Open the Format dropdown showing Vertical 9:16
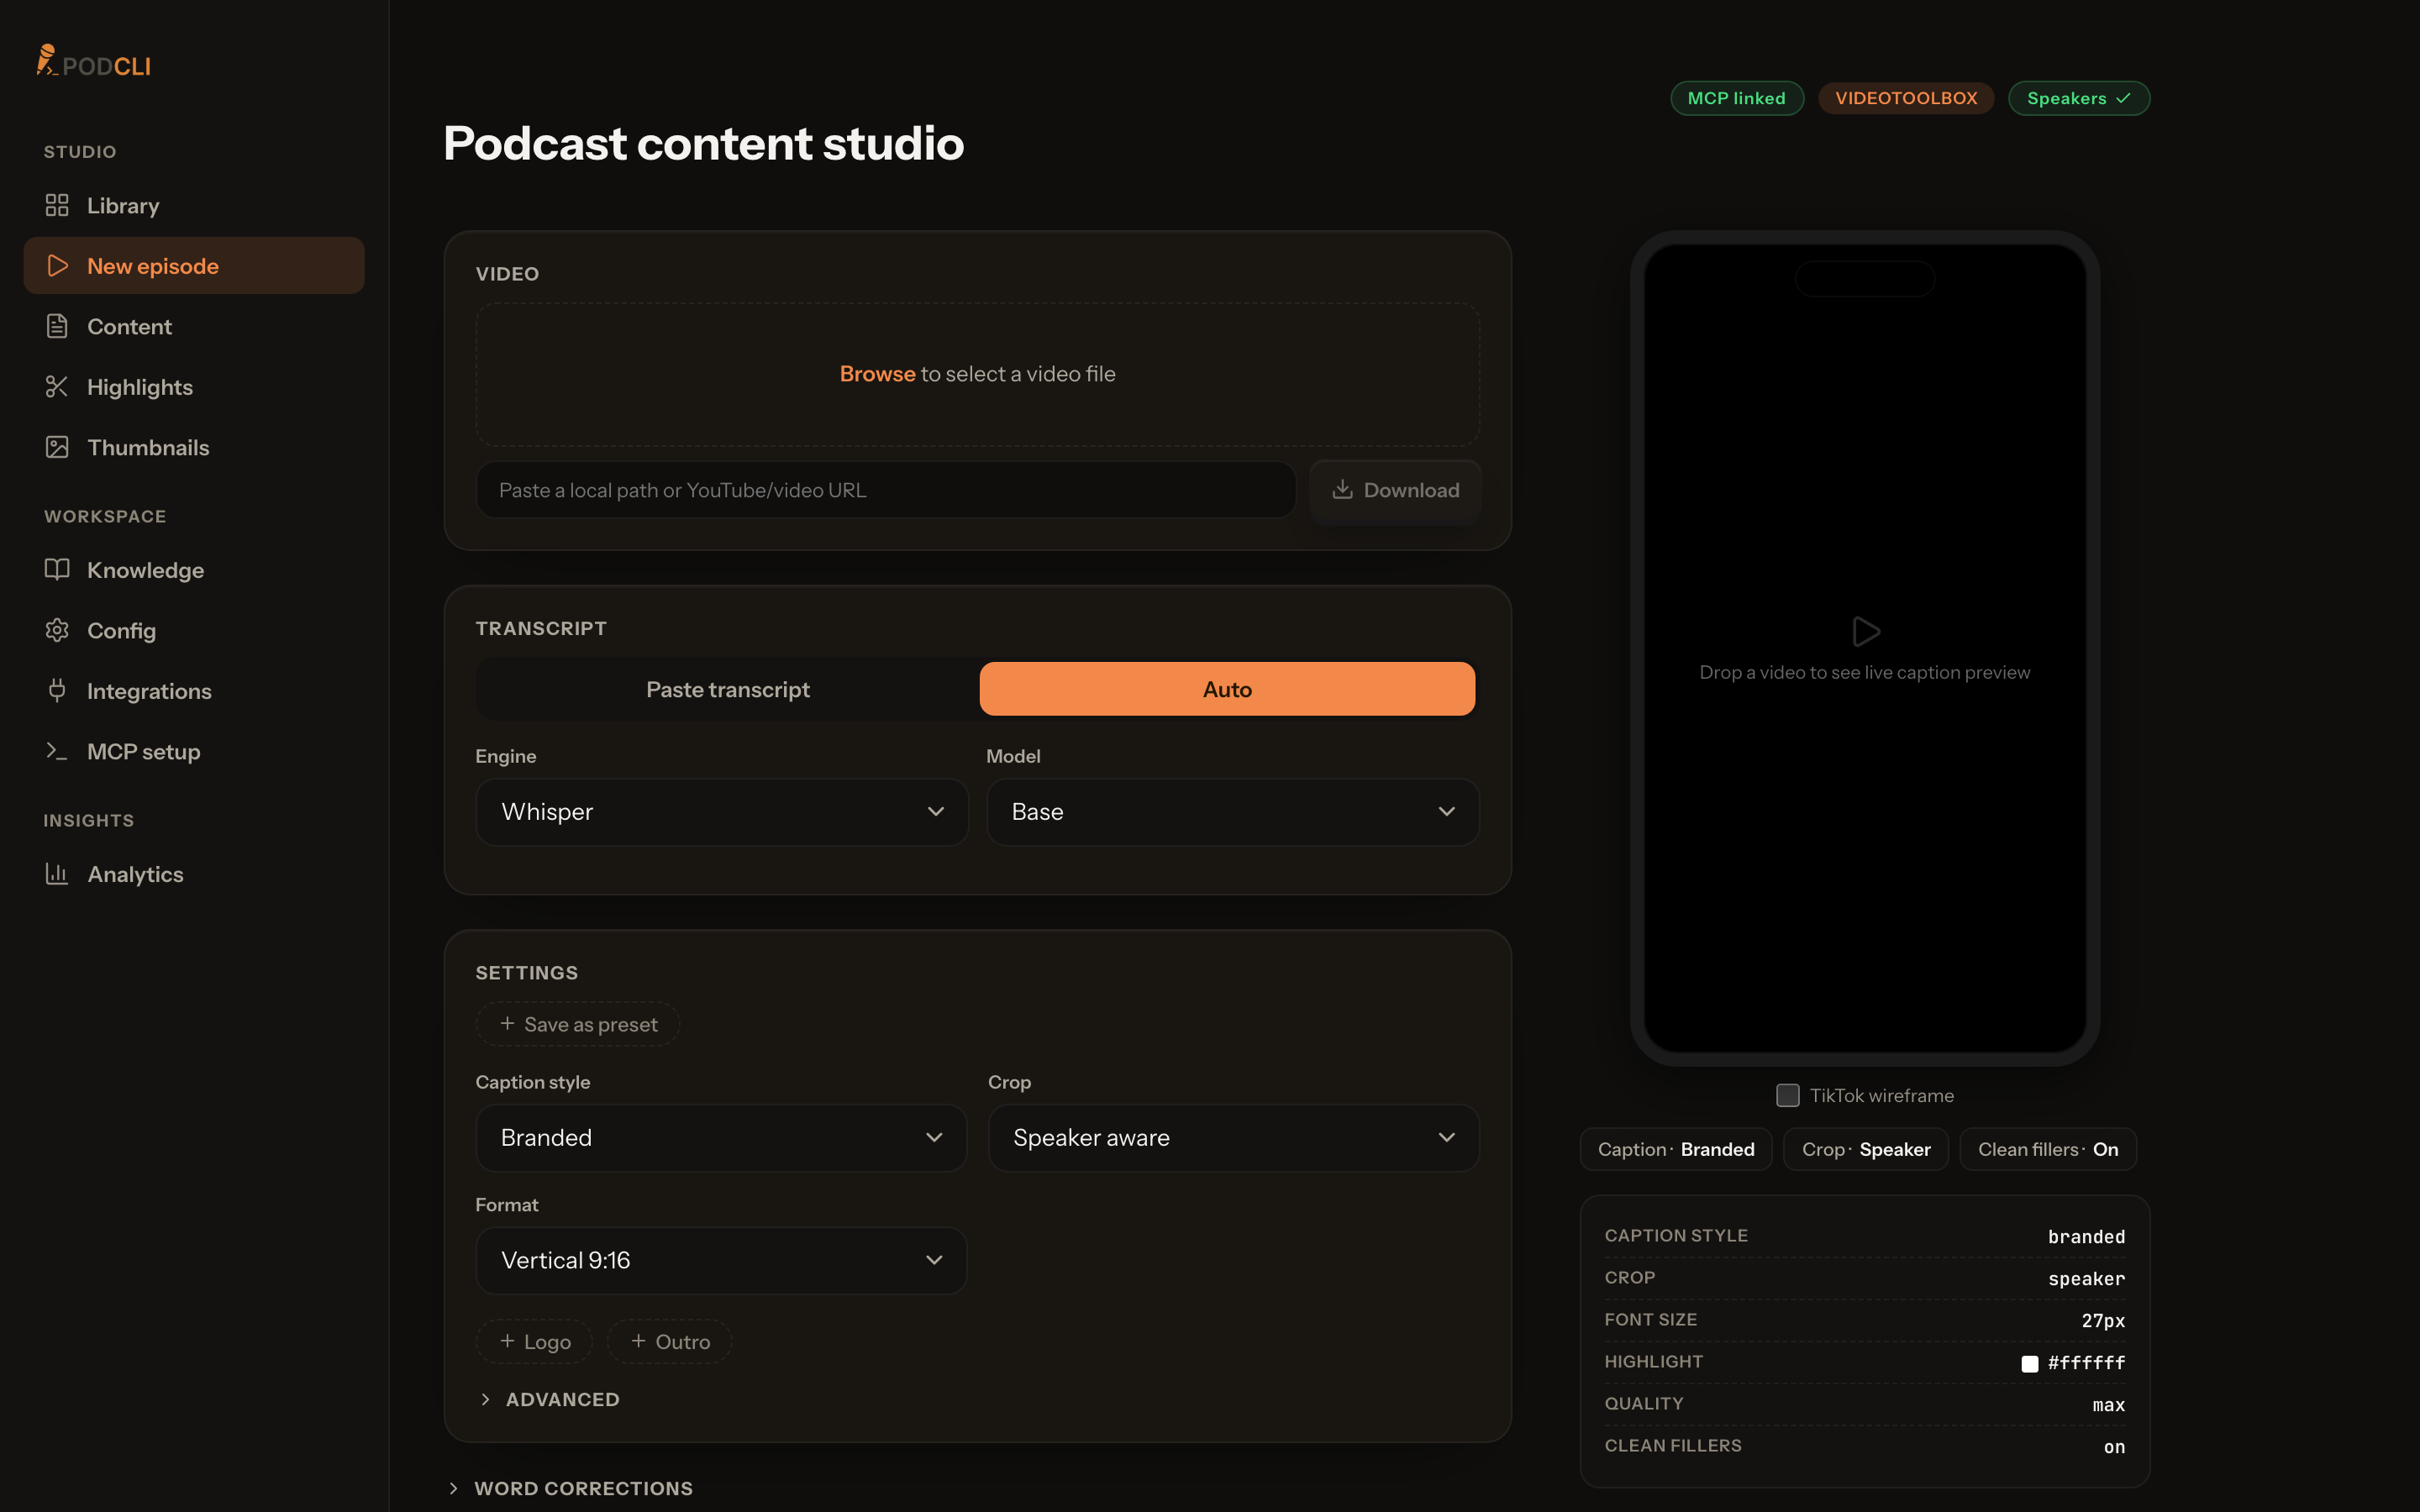Image resolution: width=2420 pixels, height=1512 pixels. click(x=721, y=1260)
